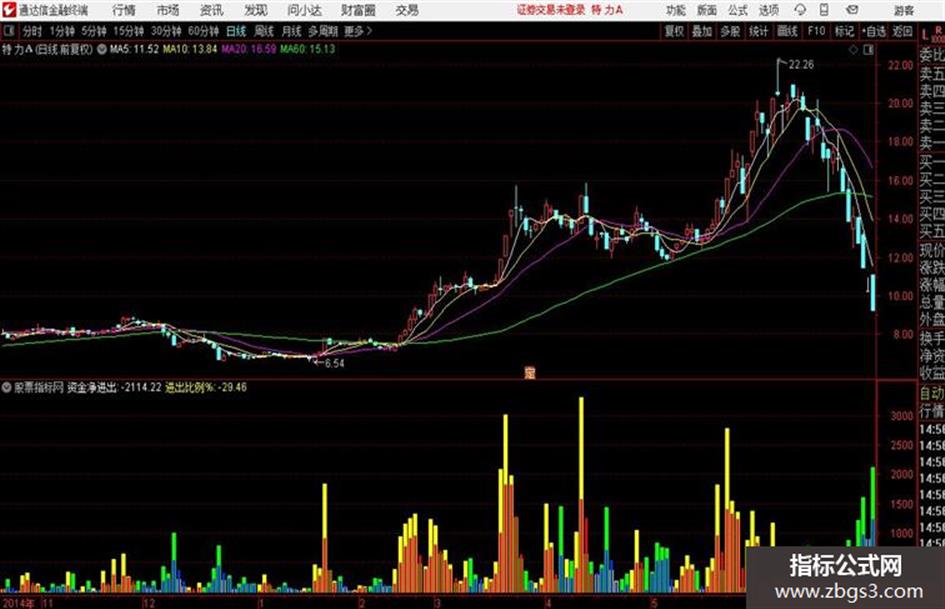945x609 pixels.
Task: Switch to the 5分钟 period tab
Action: (93, 31)
